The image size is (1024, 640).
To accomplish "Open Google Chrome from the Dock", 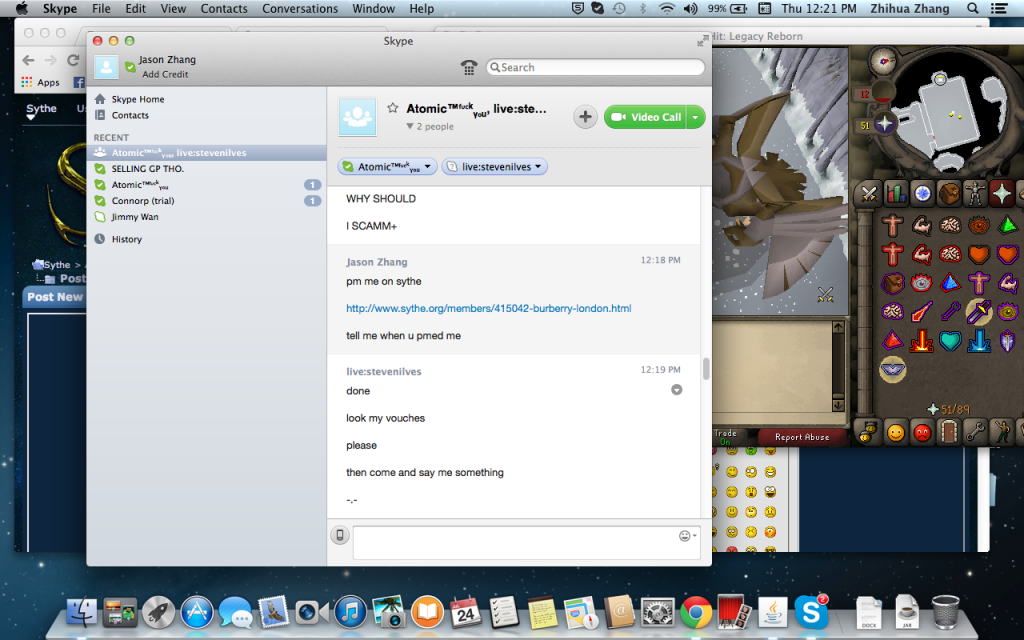I will pyautogui.click(x=696, y=613).
